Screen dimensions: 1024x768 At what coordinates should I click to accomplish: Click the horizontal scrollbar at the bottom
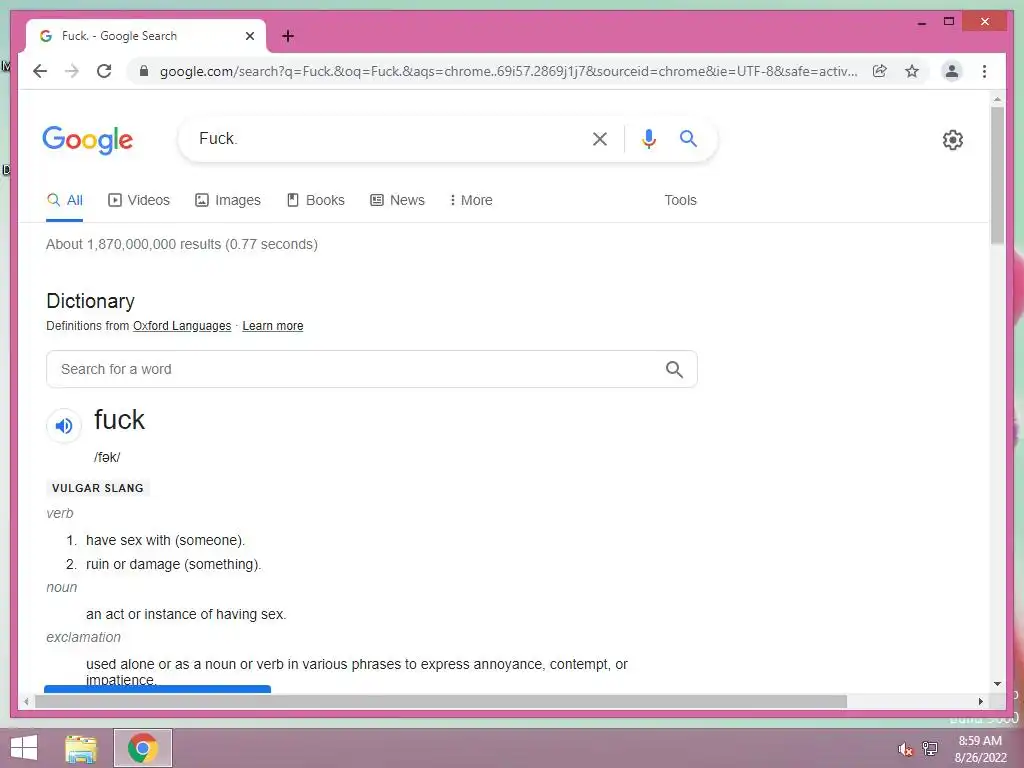[x=441, y=701]
